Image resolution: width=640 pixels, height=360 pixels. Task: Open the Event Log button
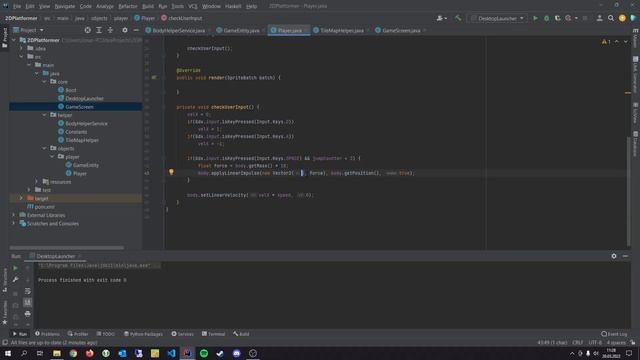pyautogui.click(x=614, y=334)
